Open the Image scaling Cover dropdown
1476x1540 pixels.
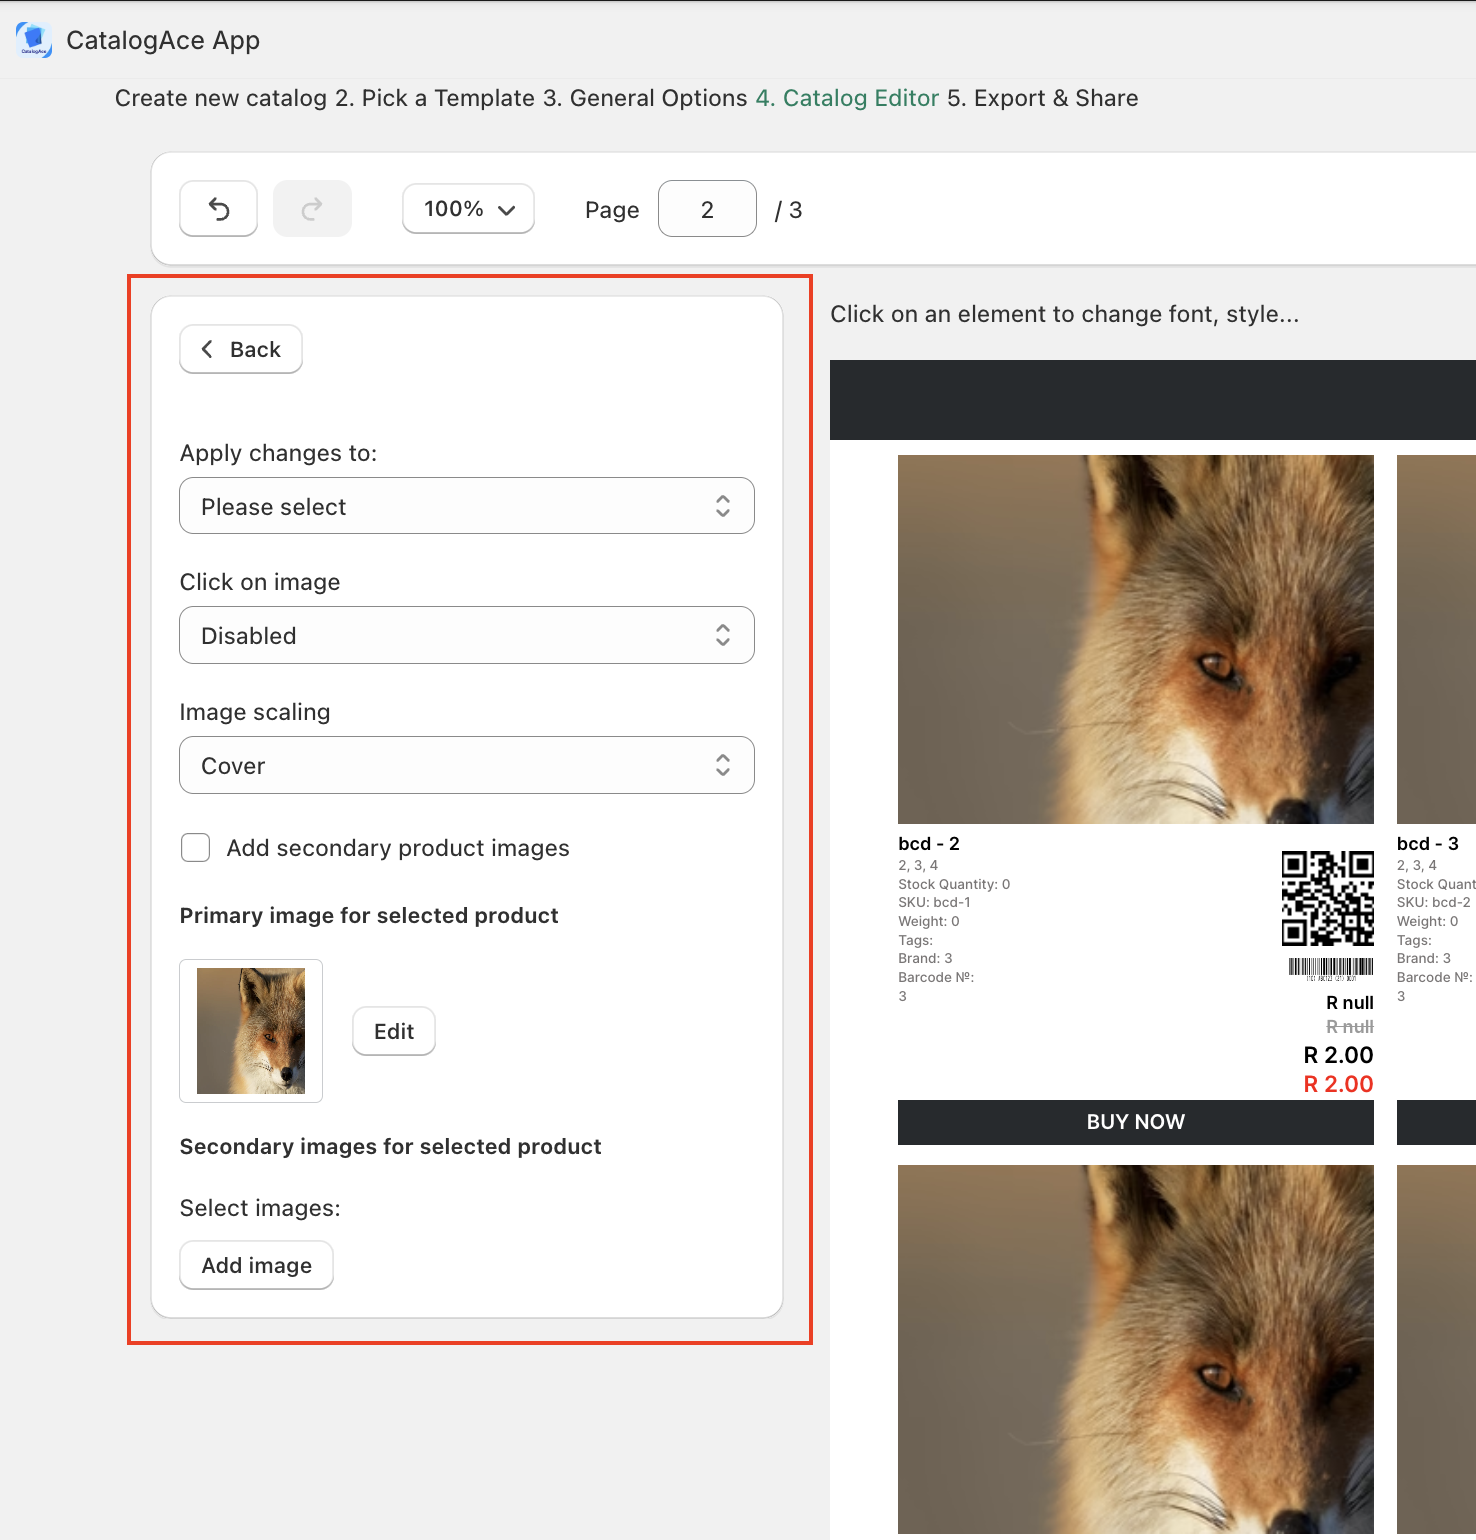click(x=466, y=765)
